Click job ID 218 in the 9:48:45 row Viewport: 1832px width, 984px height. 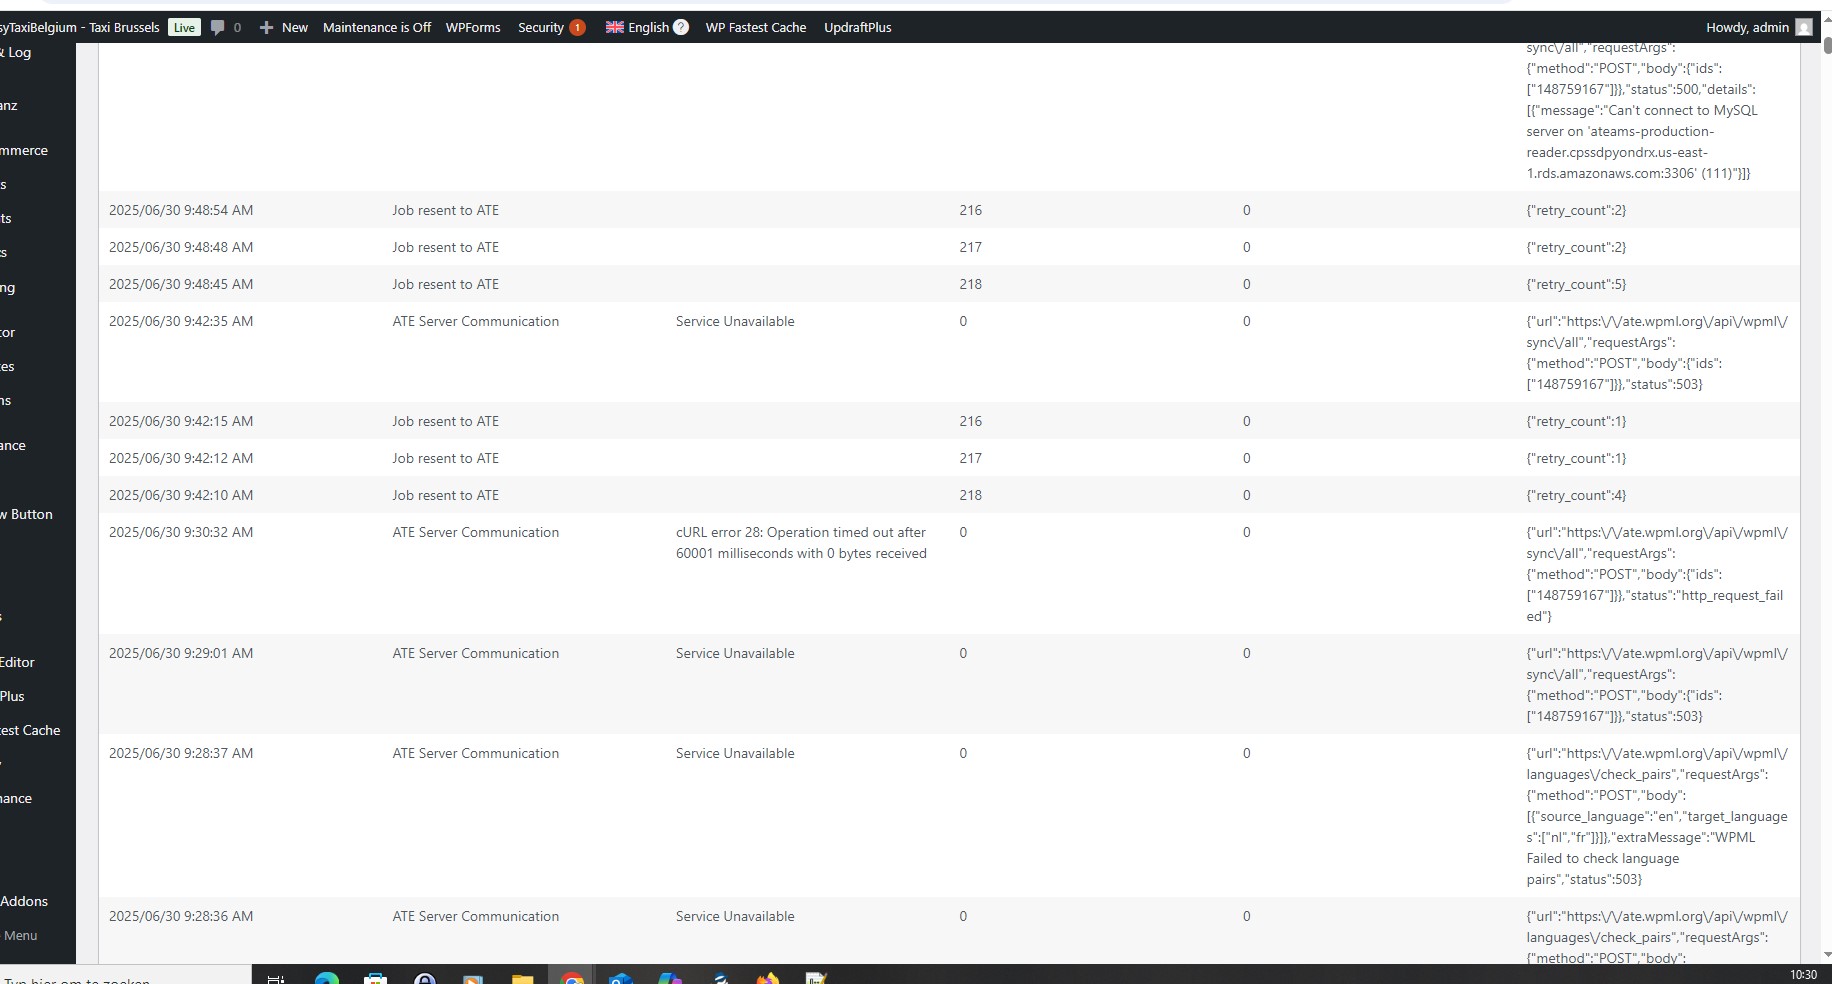(970, 284)
